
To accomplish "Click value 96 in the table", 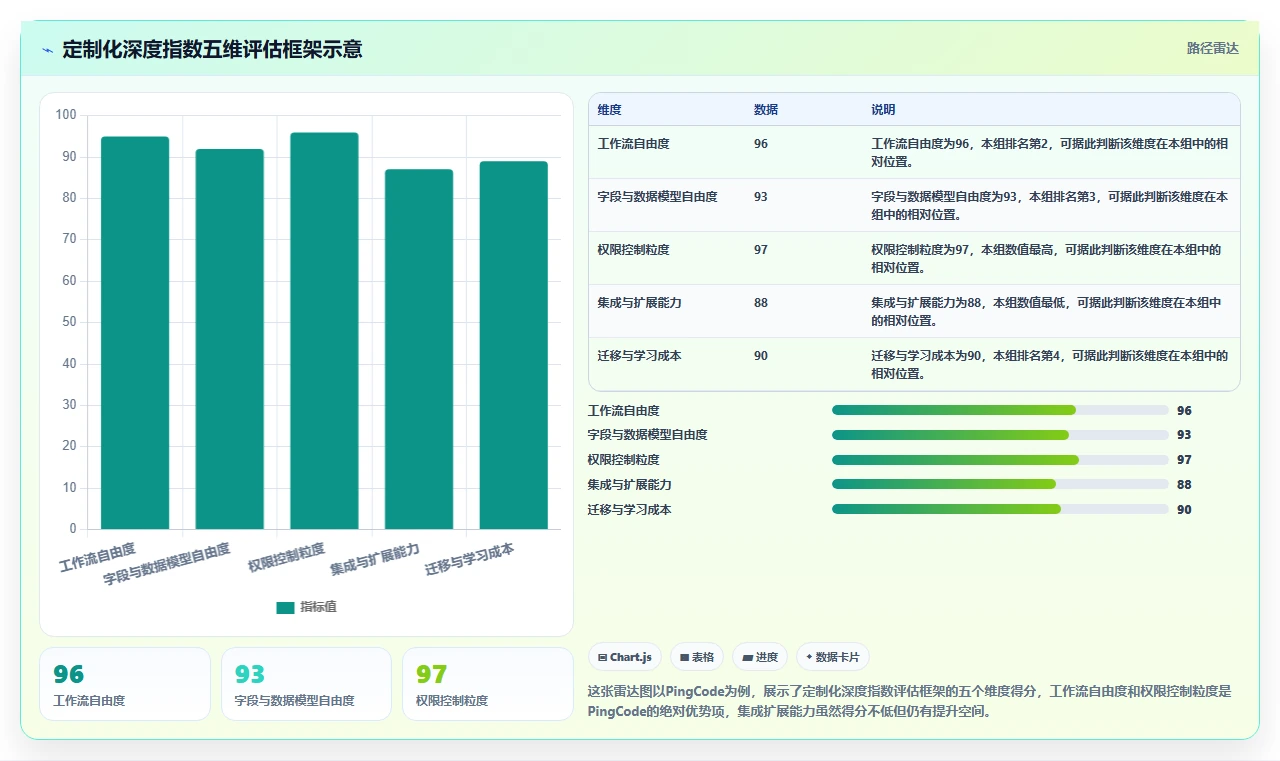I will click(761, 144).
